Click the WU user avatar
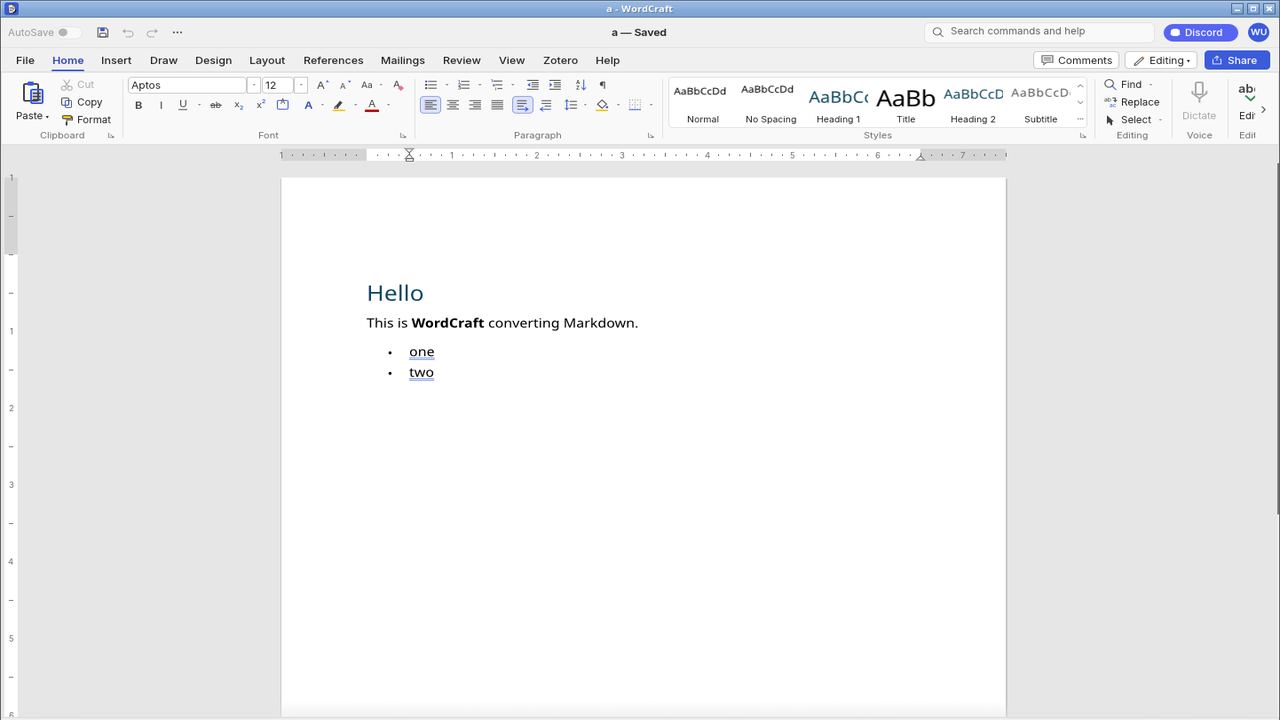The width and height of the screenshot is (1280, 720). tap(1258, 32)
